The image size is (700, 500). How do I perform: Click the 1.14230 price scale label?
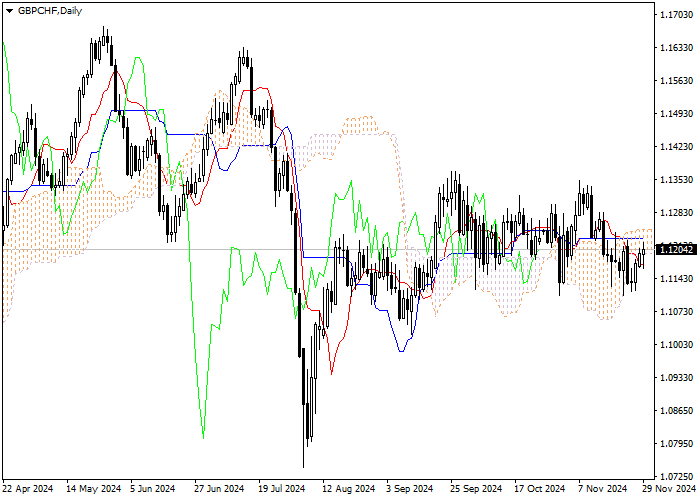coord(676,147)
